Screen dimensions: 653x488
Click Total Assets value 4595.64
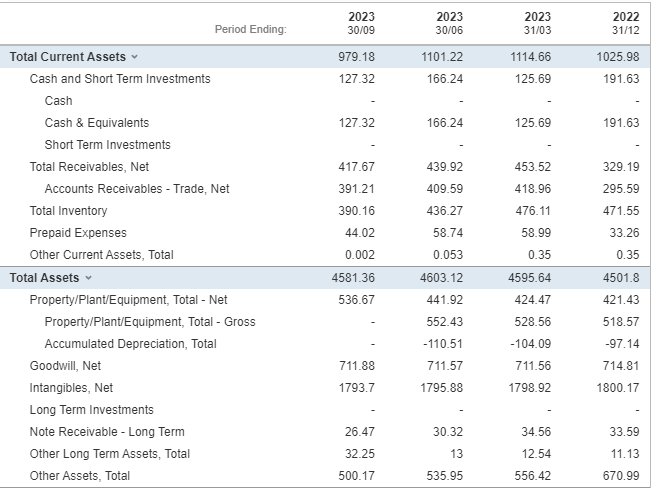pos(529,278)
